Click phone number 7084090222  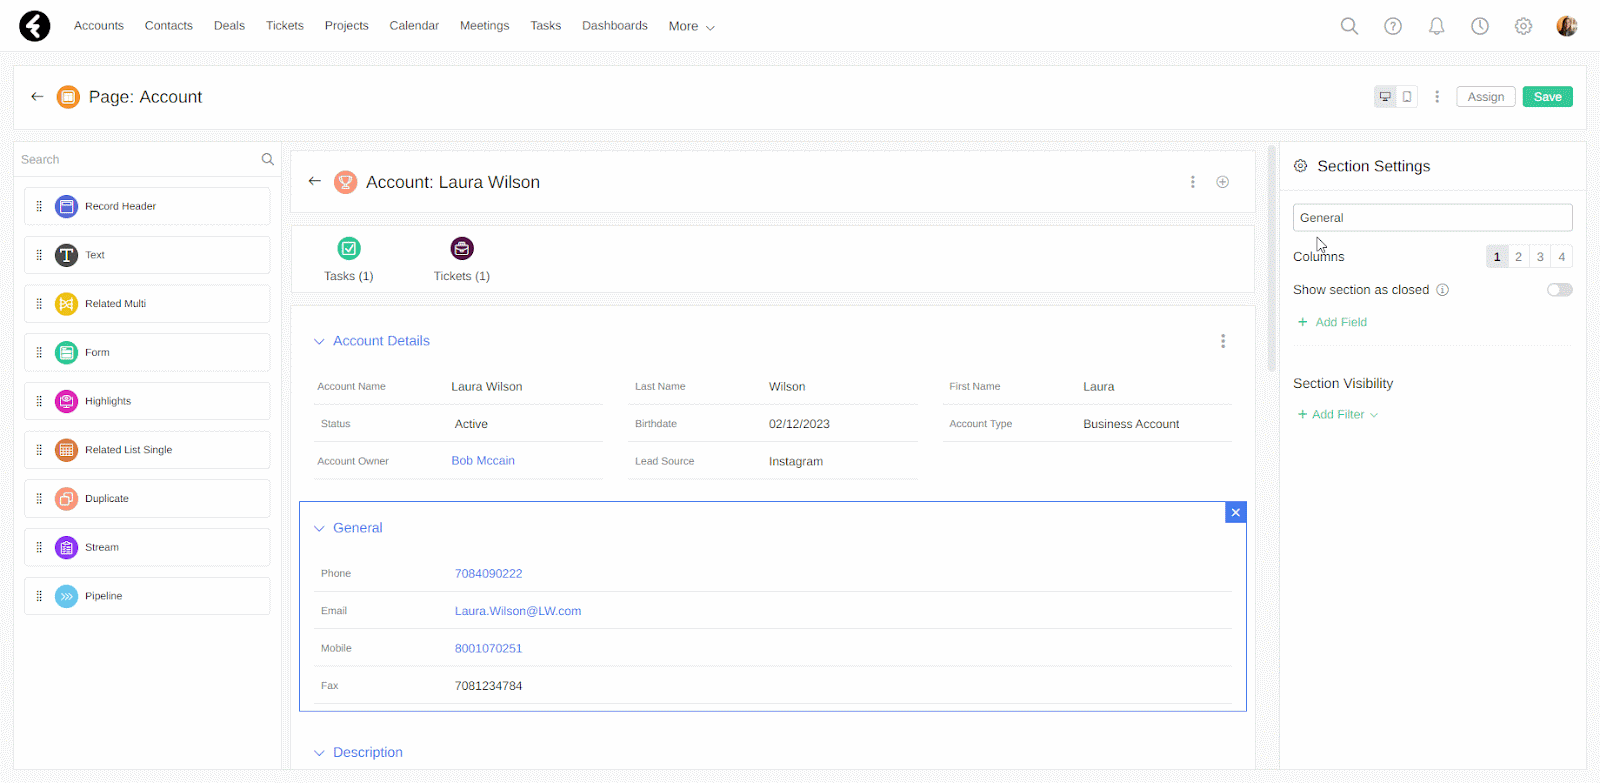[x=489, y=574]
